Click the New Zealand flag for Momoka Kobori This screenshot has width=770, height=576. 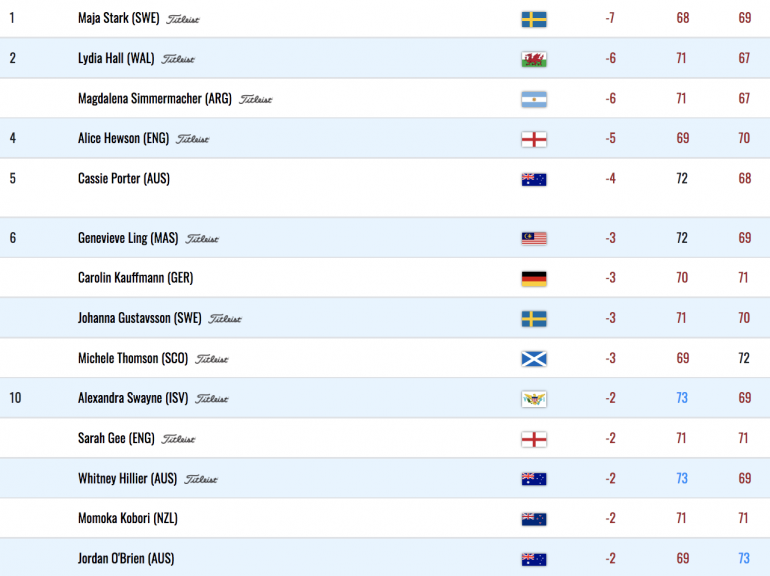pyautogui.click(x=534, y=519)
